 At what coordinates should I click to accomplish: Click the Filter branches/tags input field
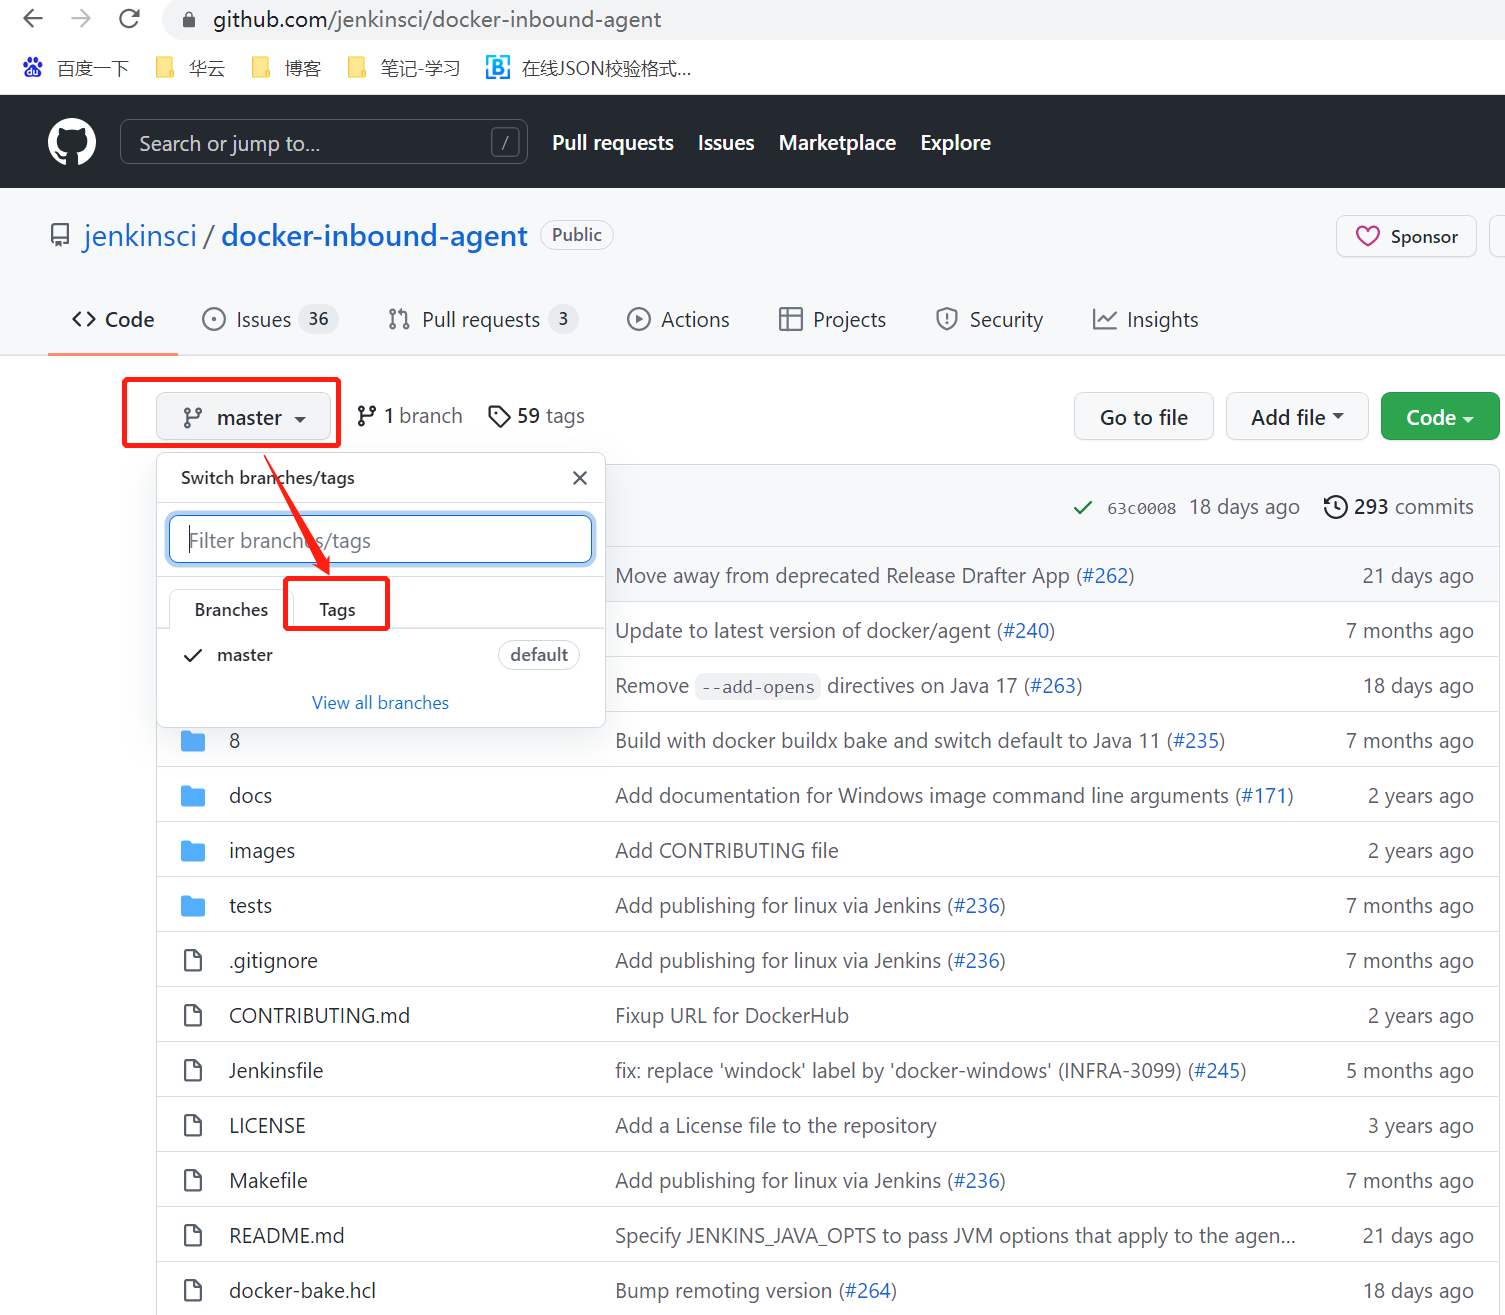tap(380, 539)
